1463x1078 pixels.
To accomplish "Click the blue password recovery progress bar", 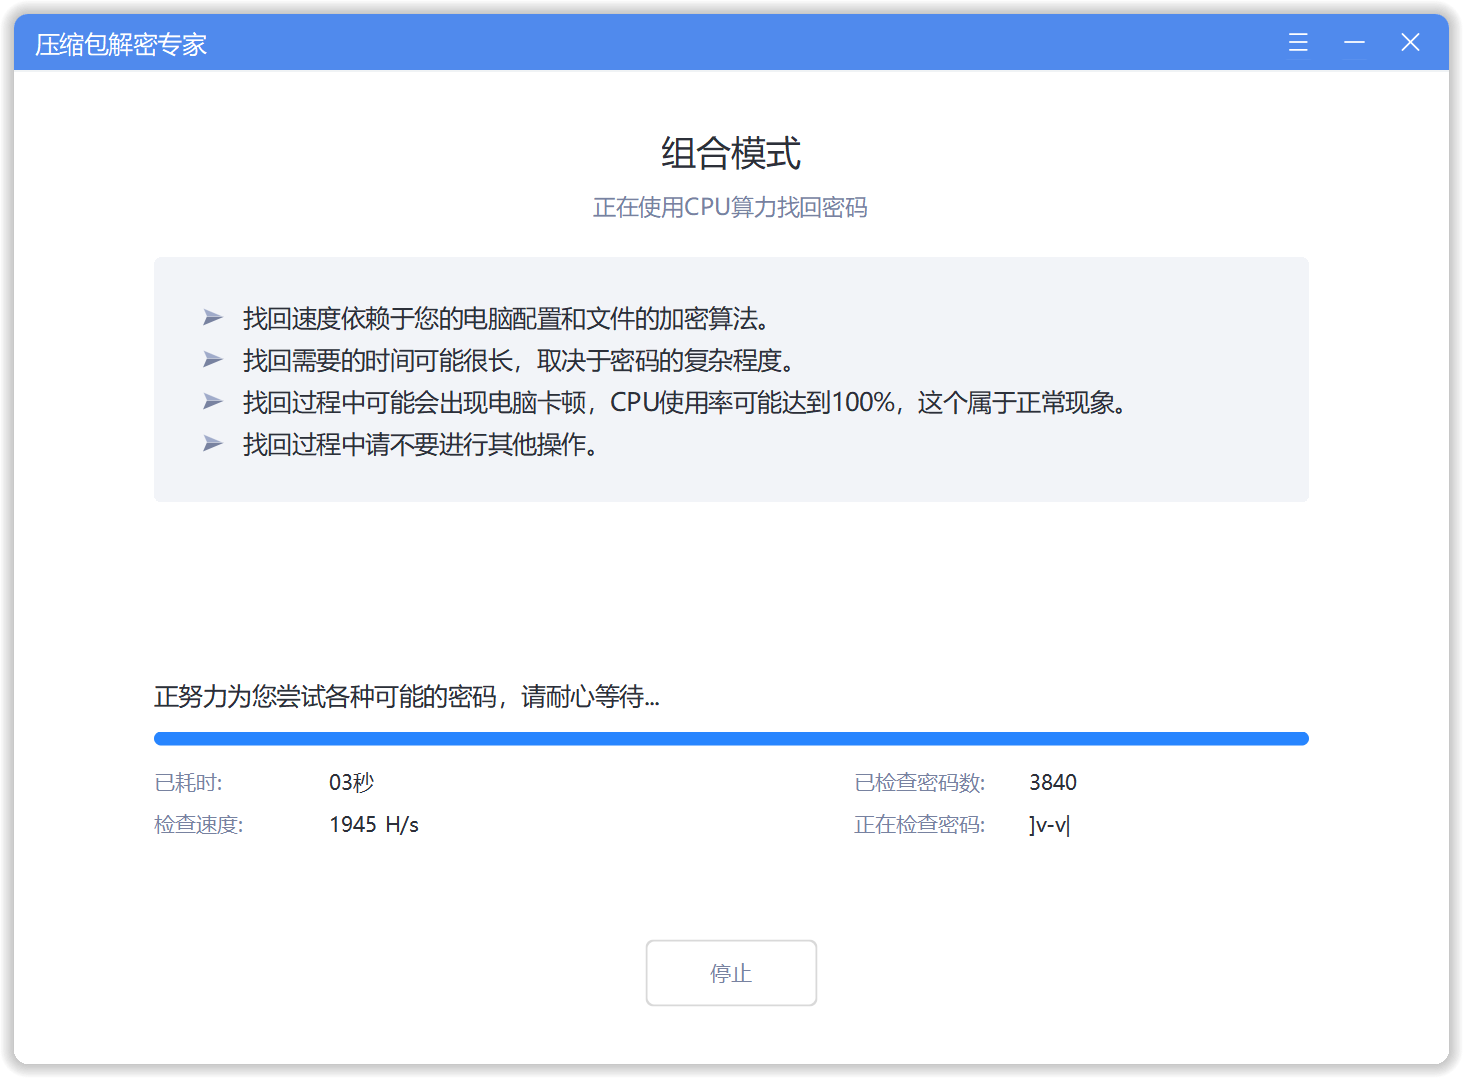I will point(731,739).
